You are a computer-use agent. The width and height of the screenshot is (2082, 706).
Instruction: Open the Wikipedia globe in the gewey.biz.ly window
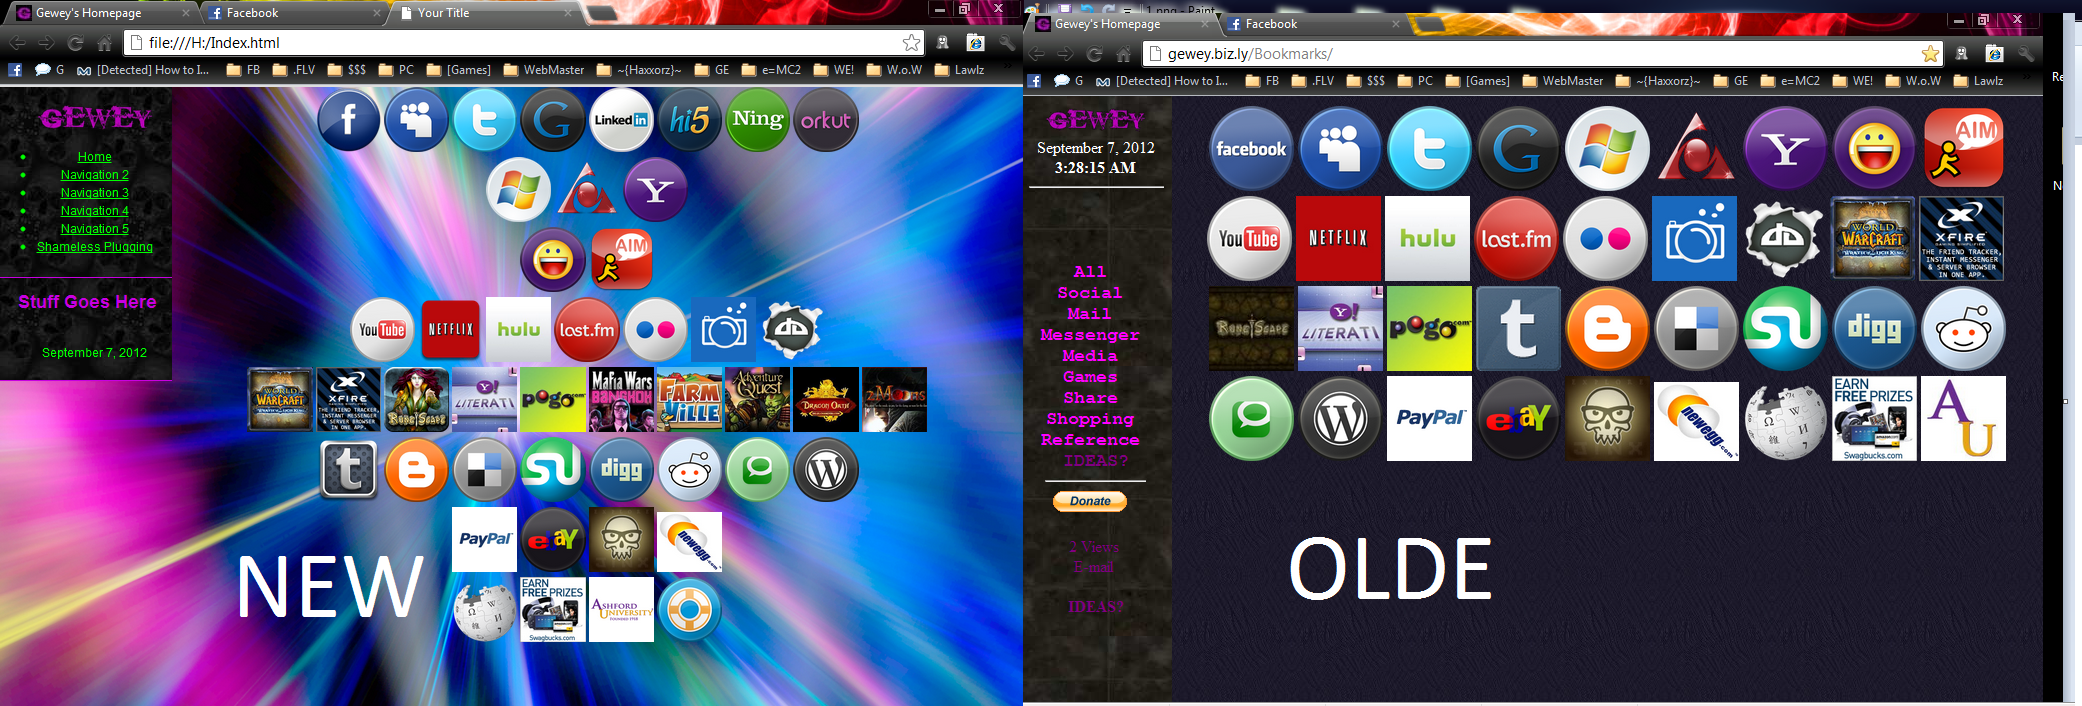(x=1785, y=418)
